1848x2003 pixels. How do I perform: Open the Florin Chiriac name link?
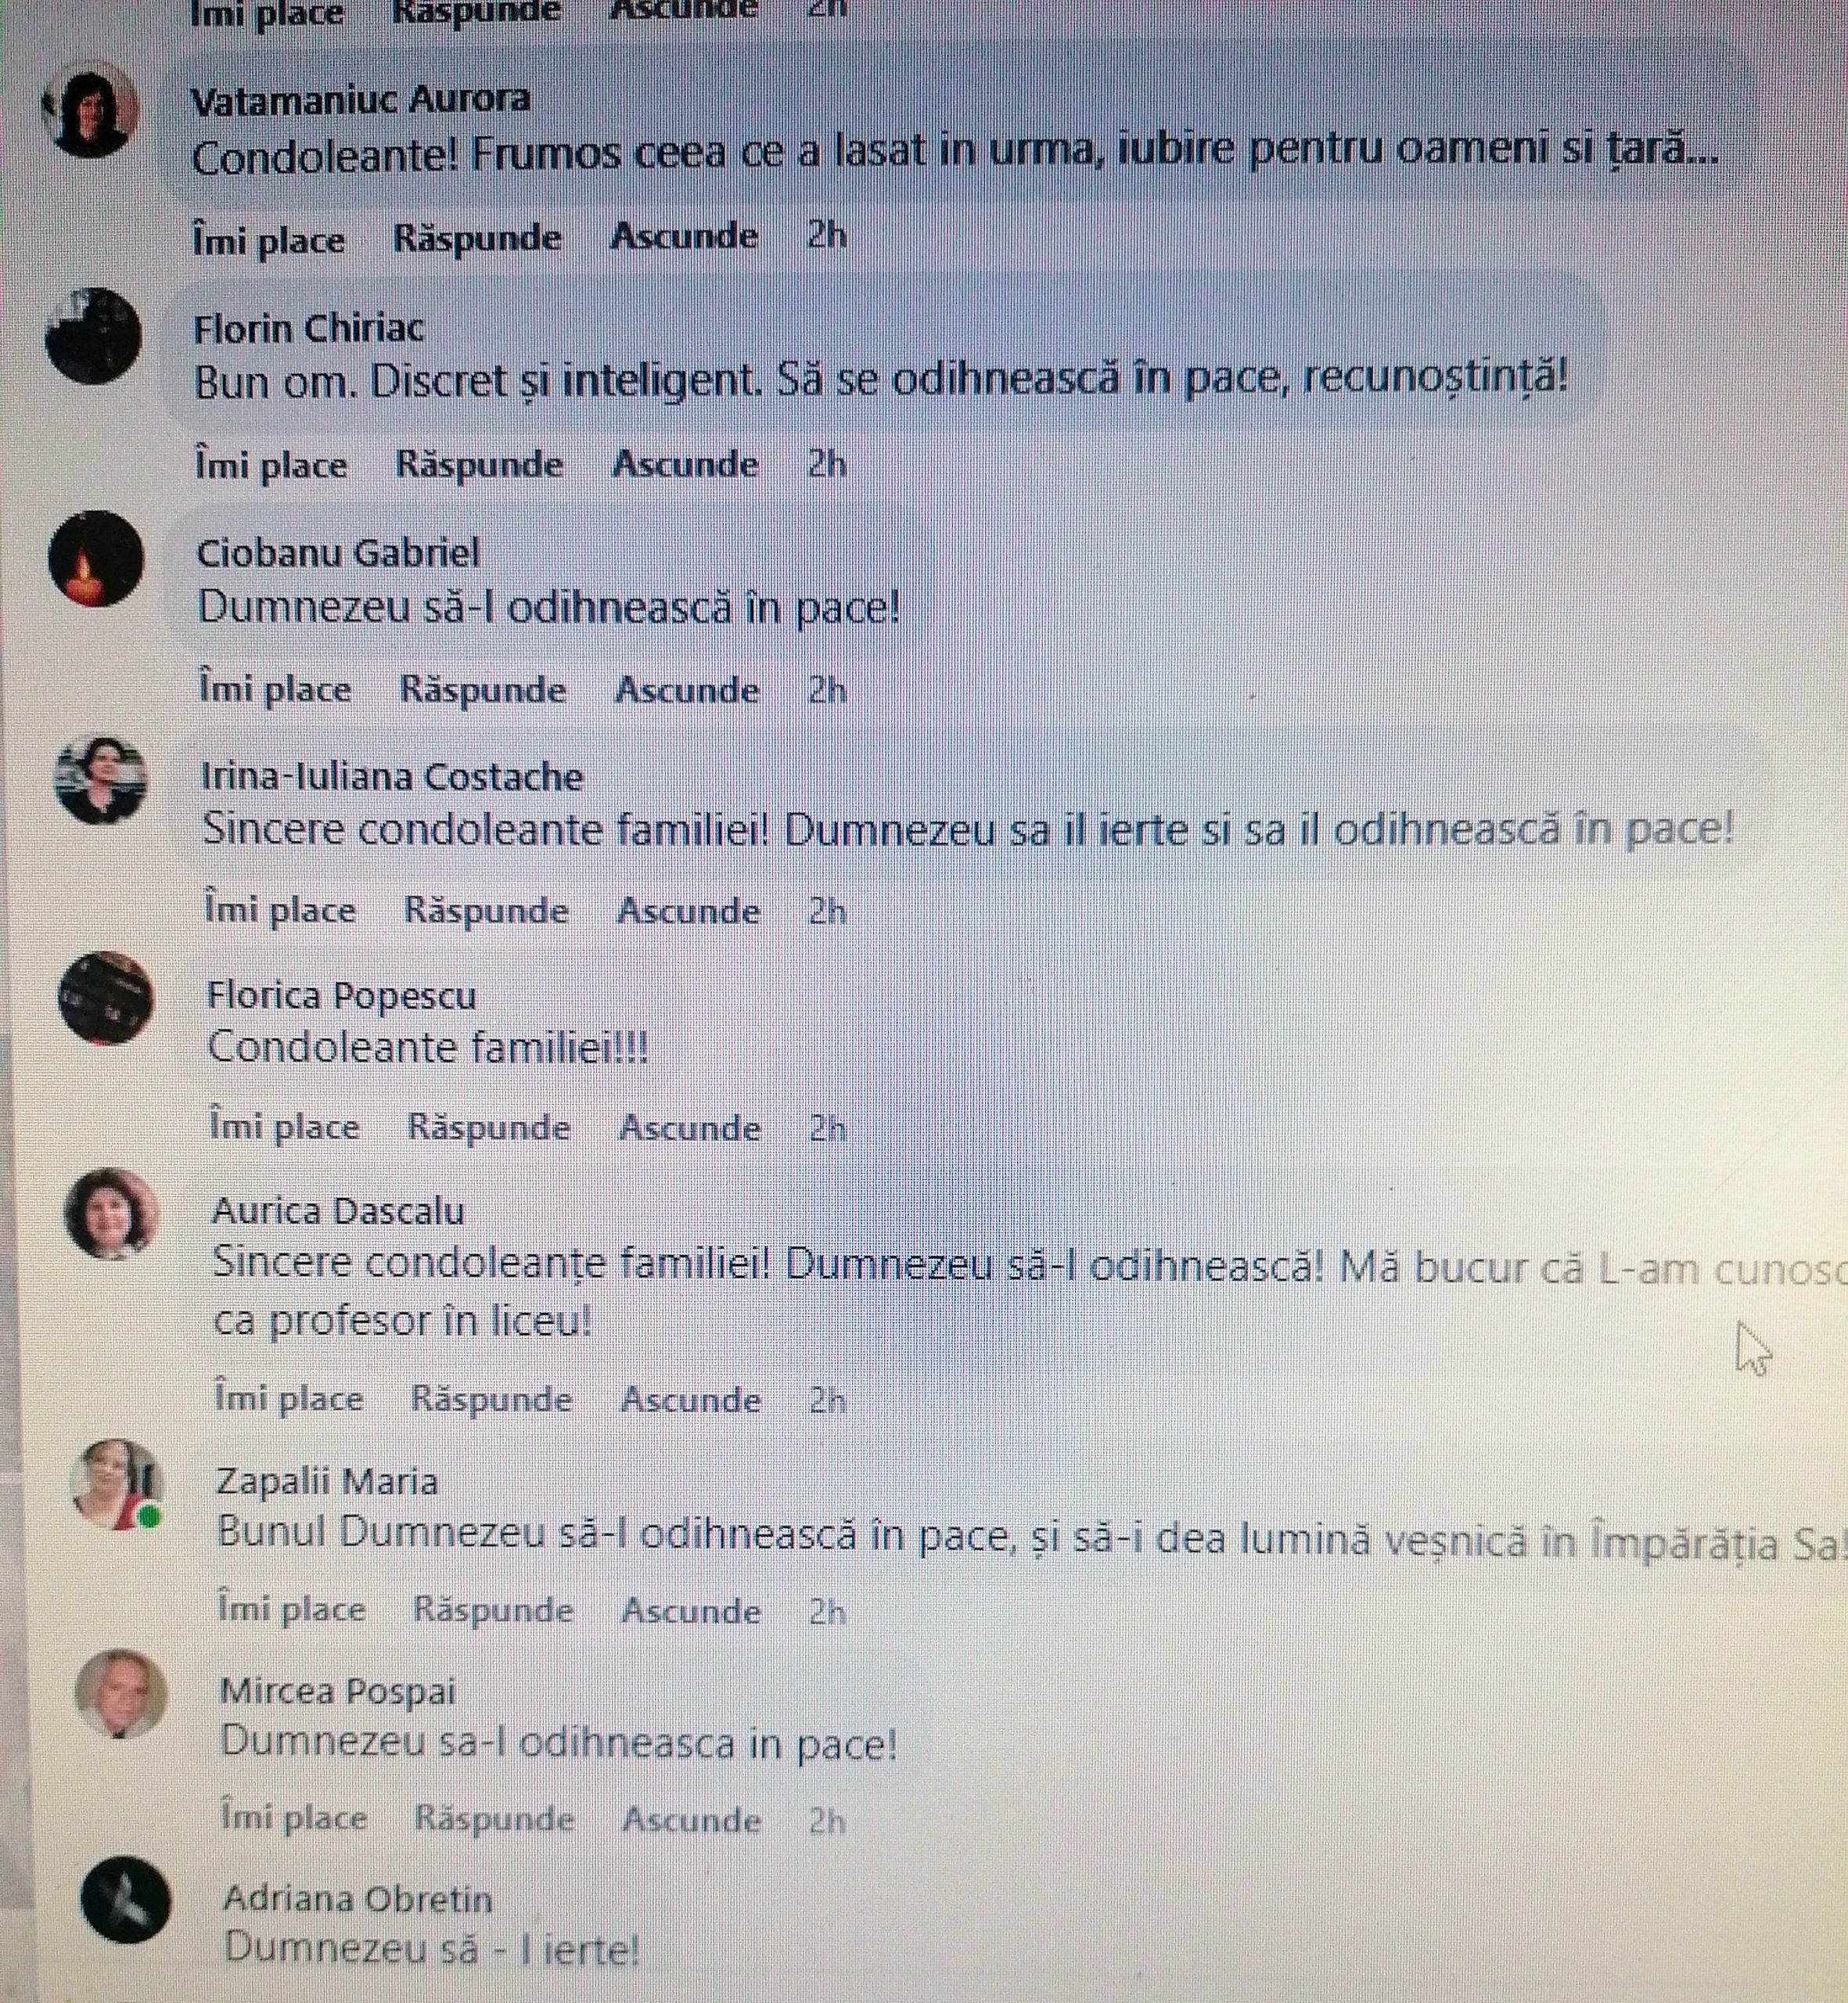pyautogui.click(x=309, y=329)
